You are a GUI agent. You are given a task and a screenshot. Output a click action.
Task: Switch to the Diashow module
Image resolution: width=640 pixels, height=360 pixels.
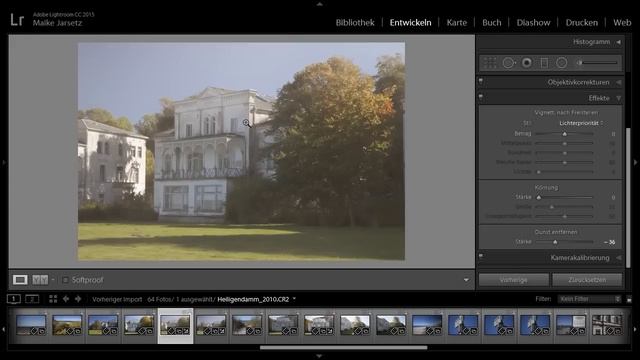[533, 23]
